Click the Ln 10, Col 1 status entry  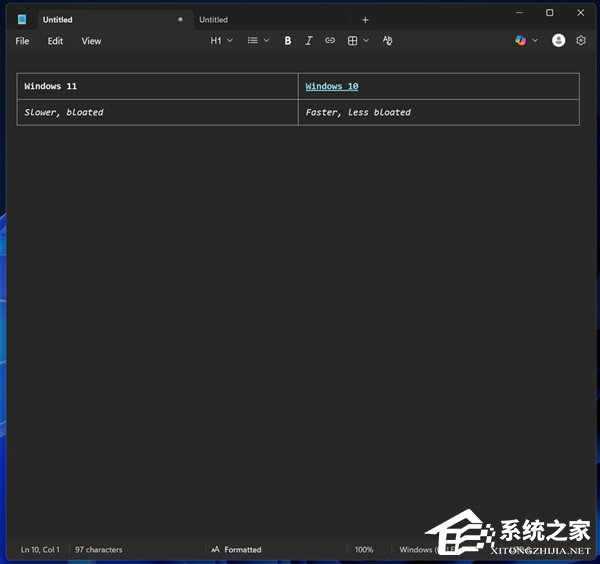click(x=40, y=550)
